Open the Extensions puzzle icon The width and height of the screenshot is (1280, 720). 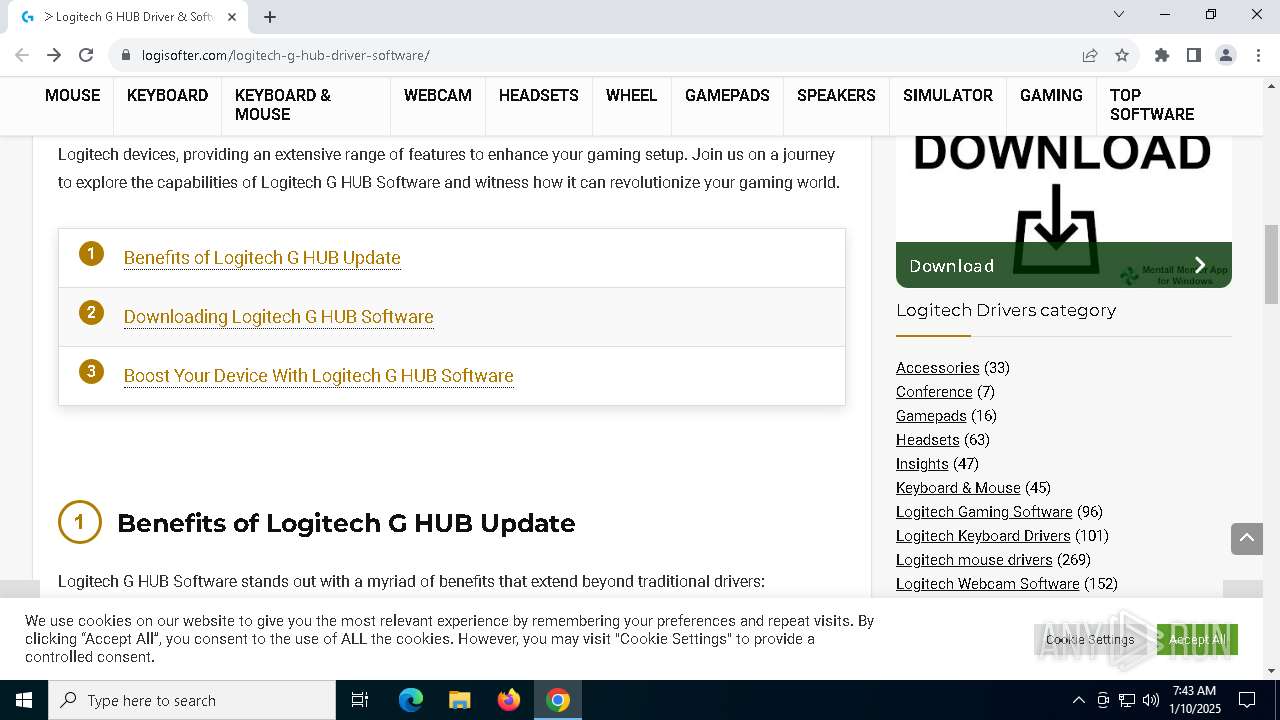[1162, 55]
